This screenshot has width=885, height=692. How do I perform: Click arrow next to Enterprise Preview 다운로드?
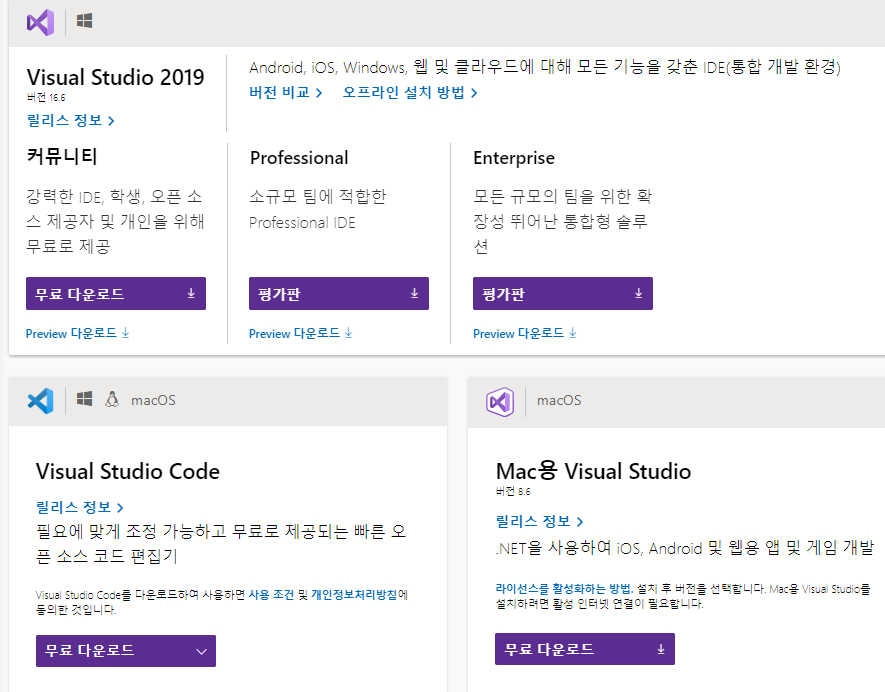pyautogui.click(x=572, y=332)
